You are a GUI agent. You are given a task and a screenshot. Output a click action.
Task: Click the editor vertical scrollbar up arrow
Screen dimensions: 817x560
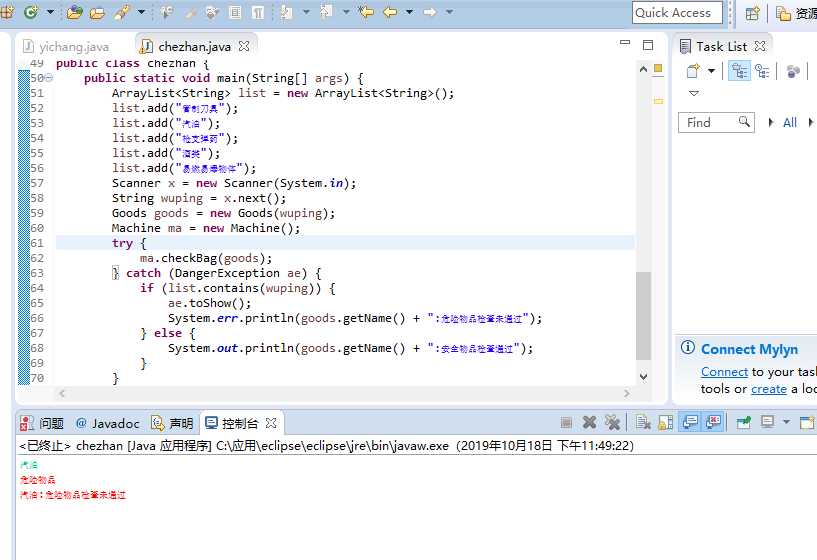(643, 69)
